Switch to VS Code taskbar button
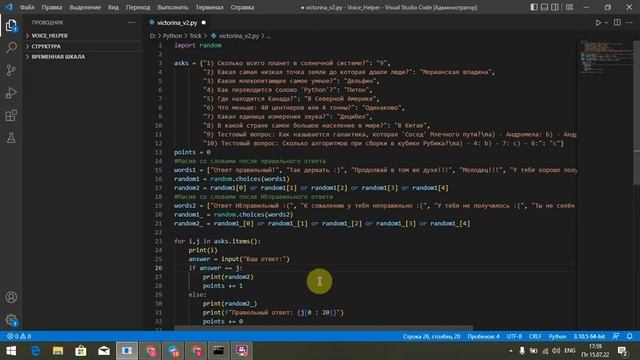640x360 pixels. (x=127, y=351)
